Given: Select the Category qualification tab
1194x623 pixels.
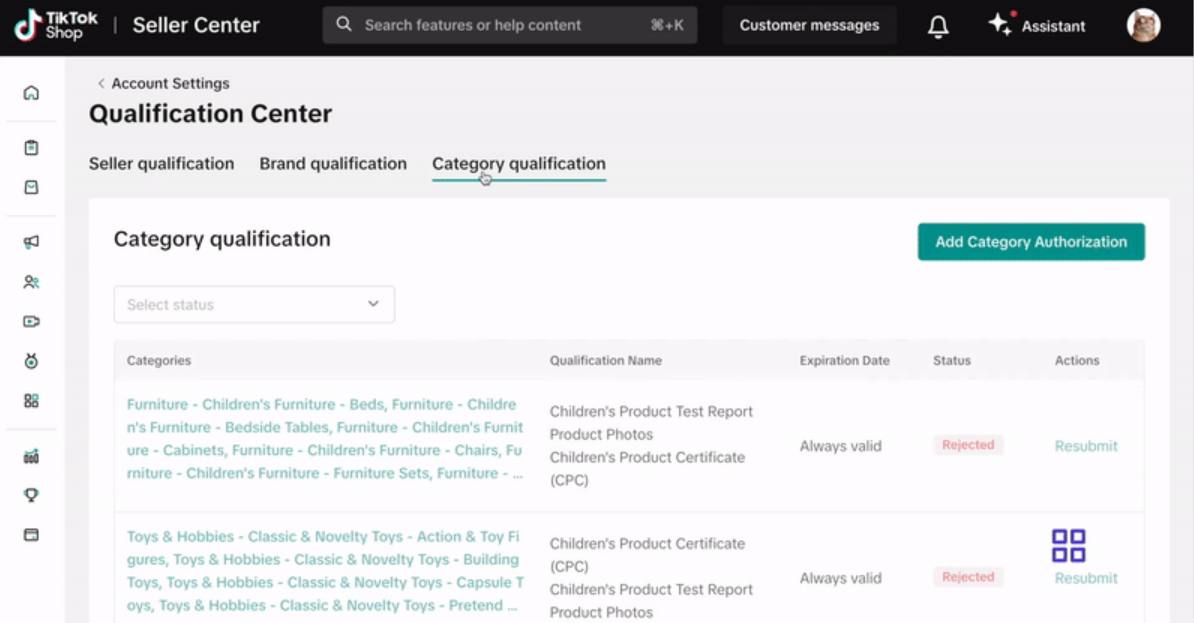Looking at the screenshot, I should click(x=519, y=164).
